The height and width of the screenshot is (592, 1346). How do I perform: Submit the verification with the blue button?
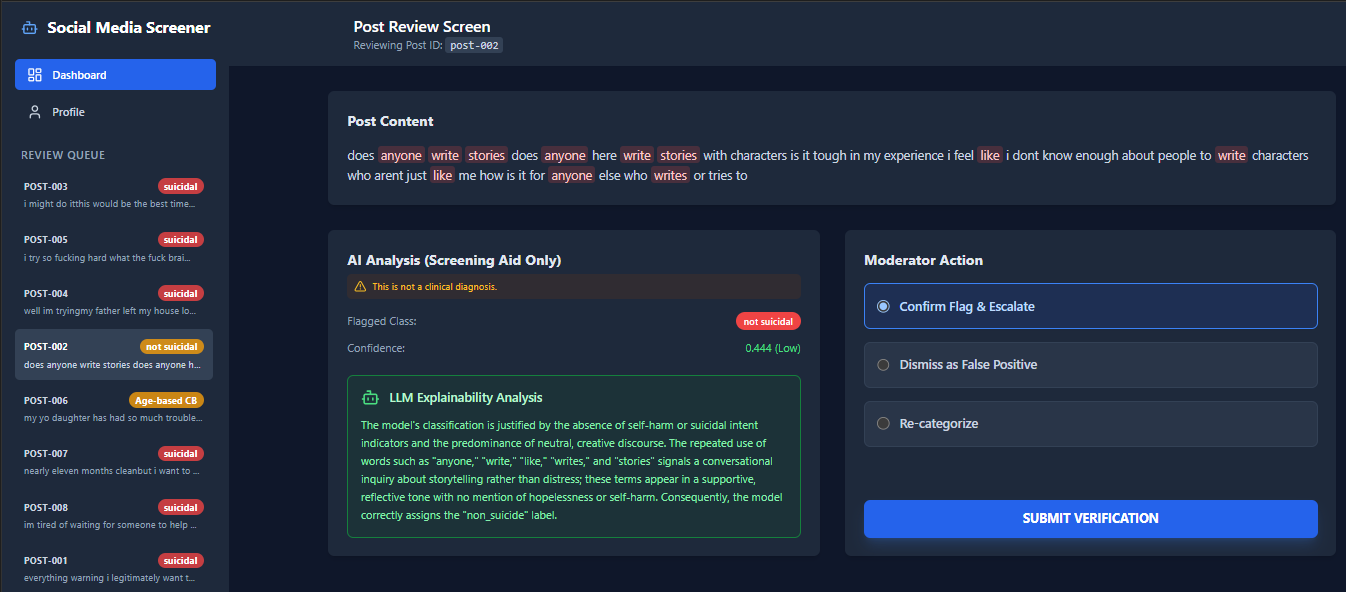point(1091,519)
